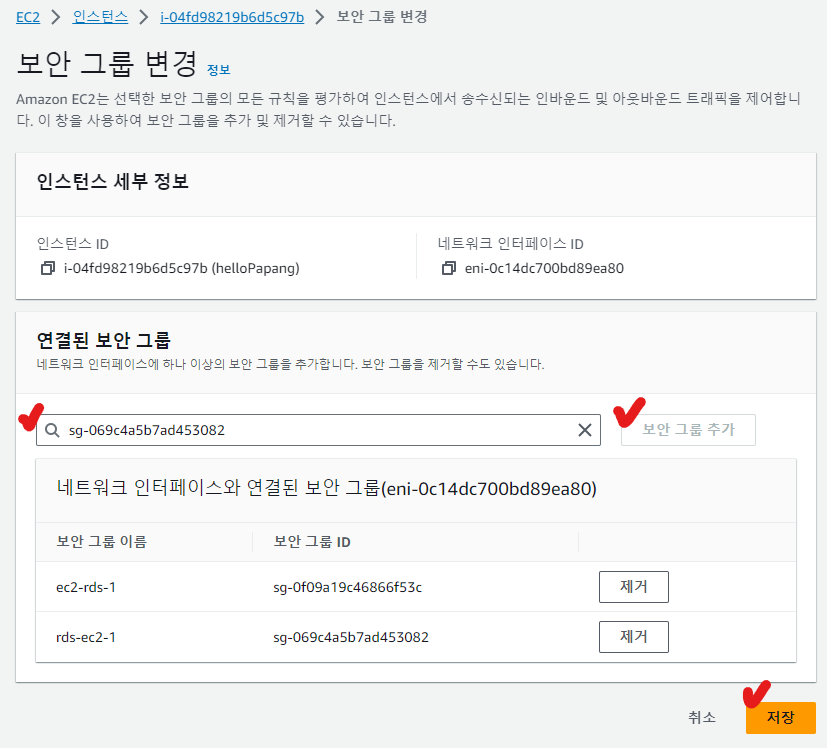
Task: Select the rds-ec2-1 group name cell
Action: [x=86, y=636]
